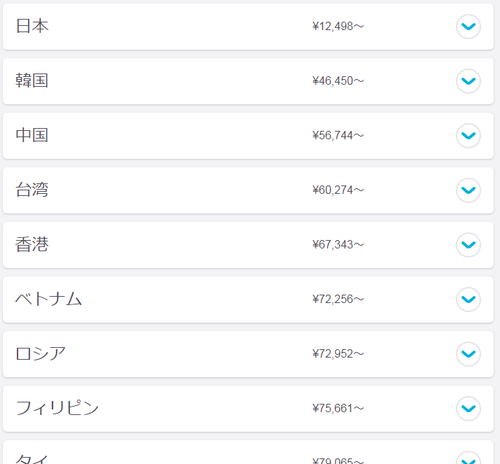
Task: Expand the タイ row chevron
Action: point(468,458)
